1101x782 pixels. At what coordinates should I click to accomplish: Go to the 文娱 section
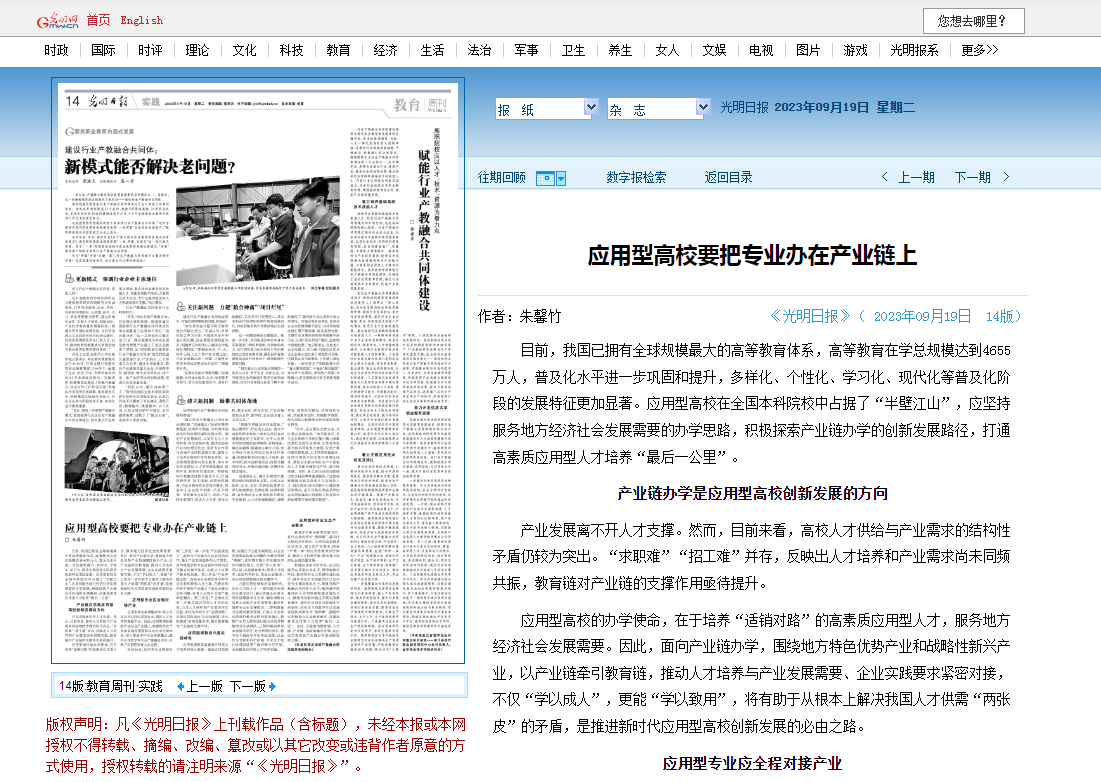[714, 50]
